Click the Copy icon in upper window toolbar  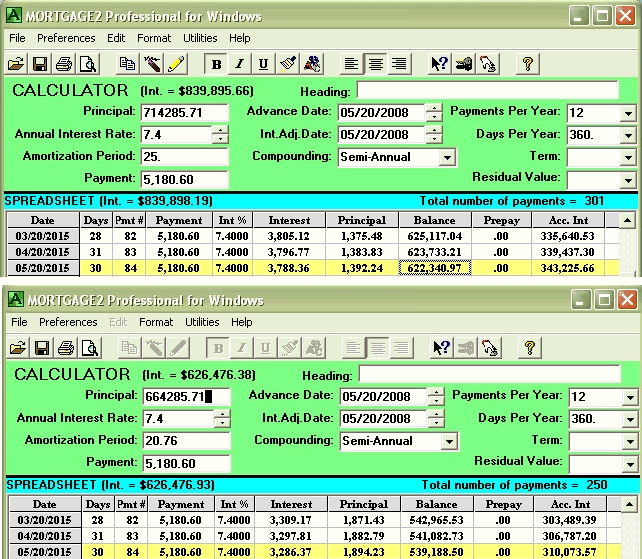[127, 64]
